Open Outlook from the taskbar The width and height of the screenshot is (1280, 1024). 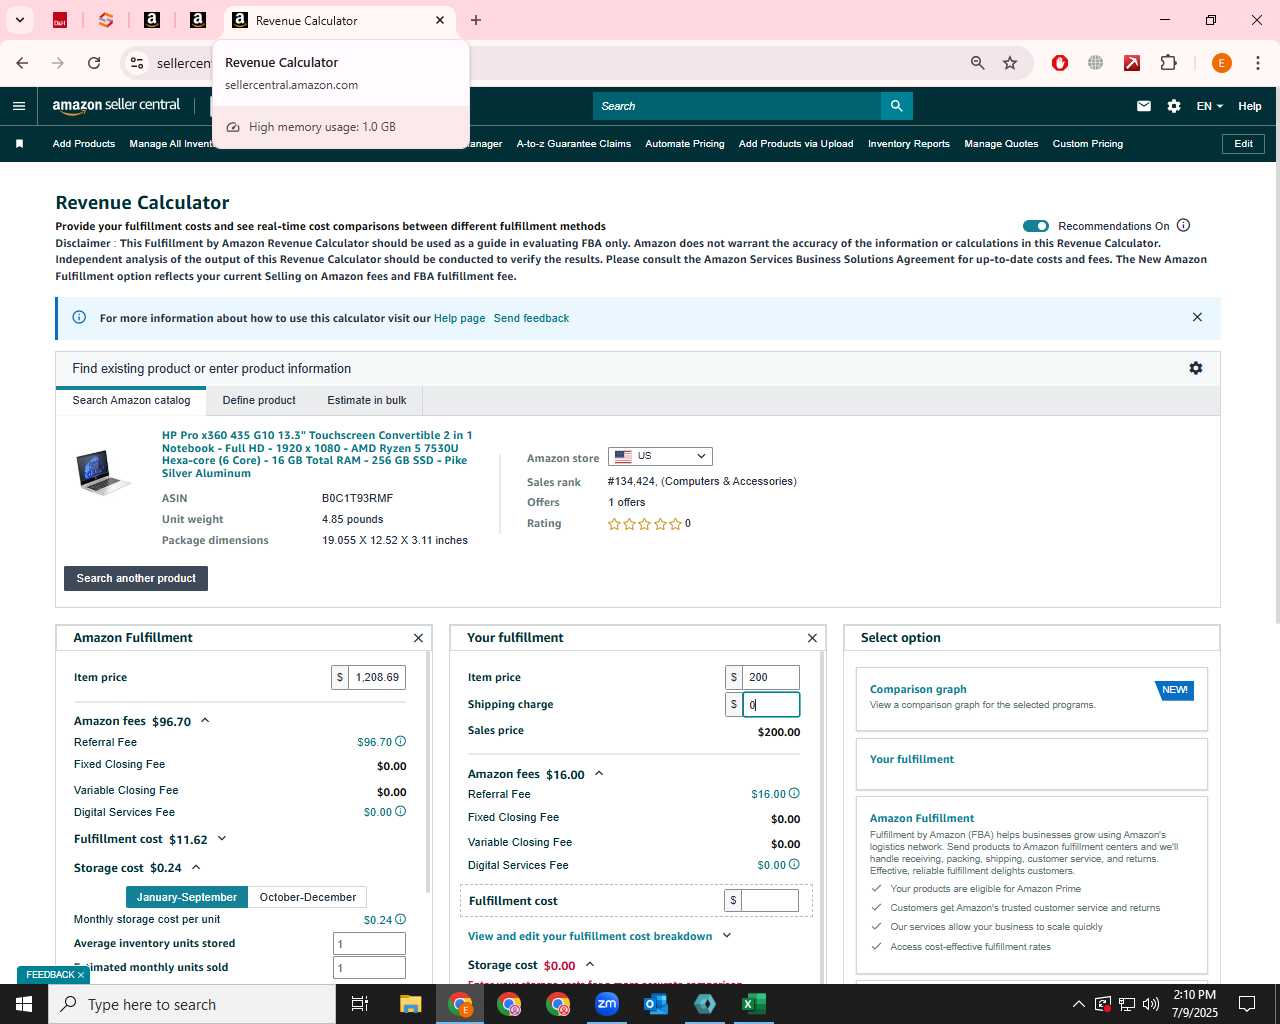656,1004
